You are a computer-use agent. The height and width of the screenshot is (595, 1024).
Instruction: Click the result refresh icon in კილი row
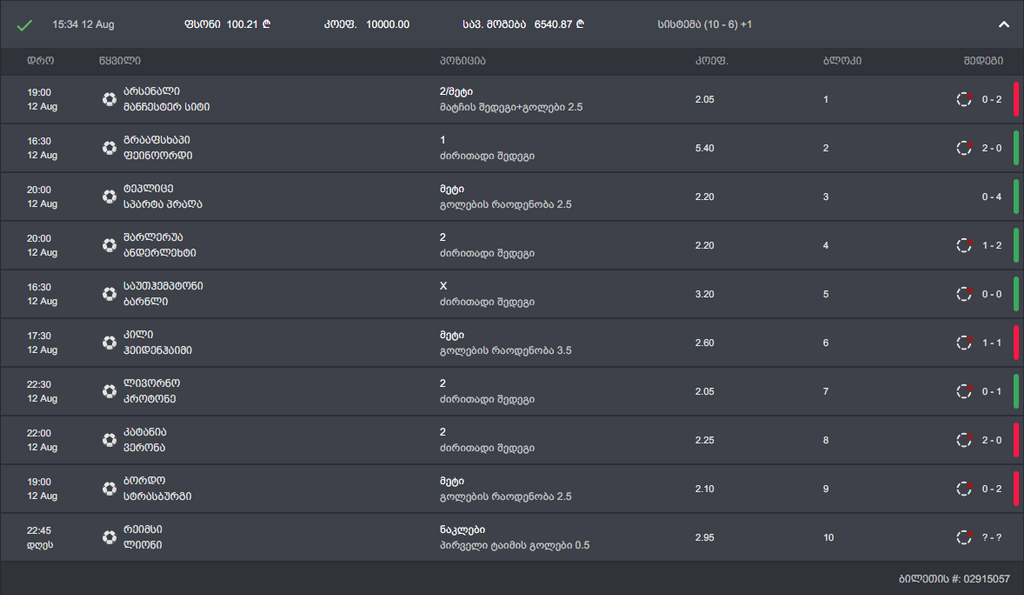964,343
